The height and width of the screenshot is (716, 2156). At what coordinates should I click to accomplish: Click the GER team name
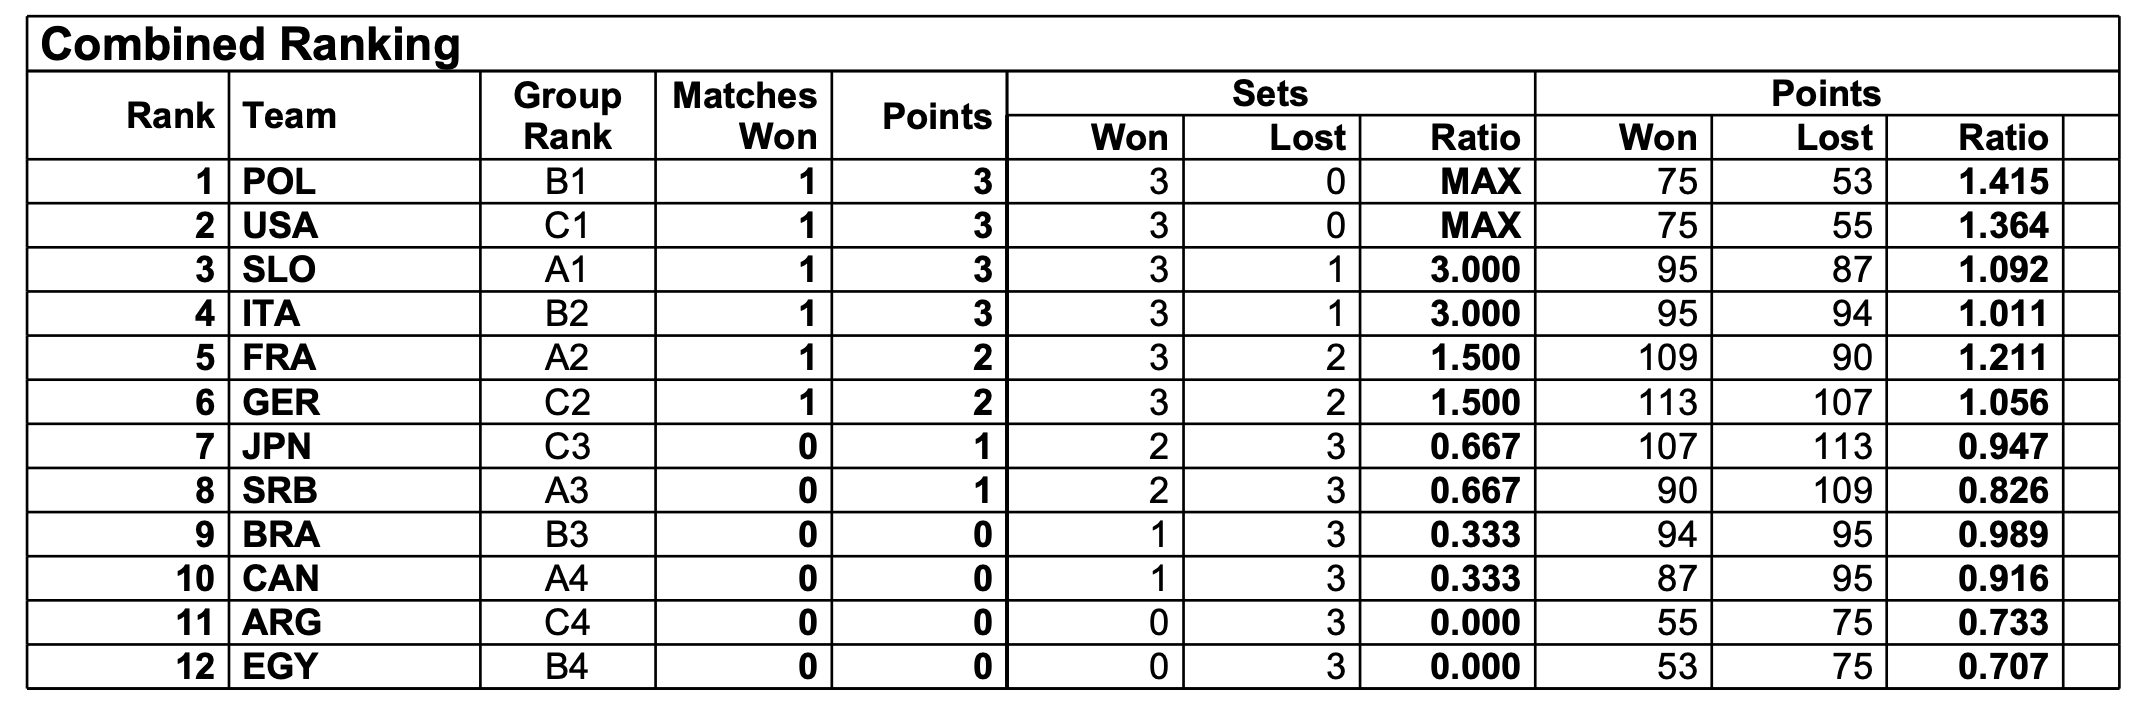[281, 402]
